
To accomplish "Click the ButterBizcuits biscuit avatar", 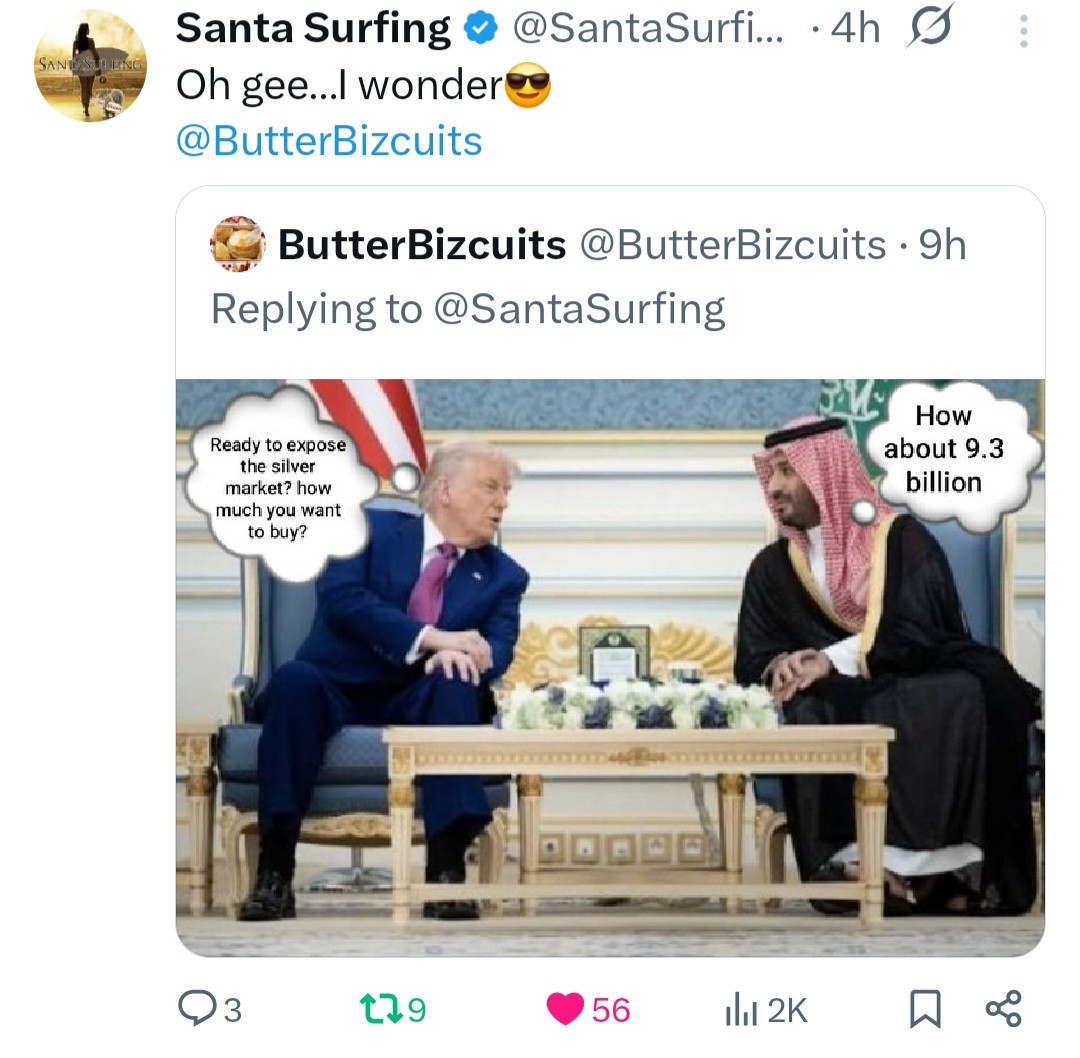I will [237, 245].
